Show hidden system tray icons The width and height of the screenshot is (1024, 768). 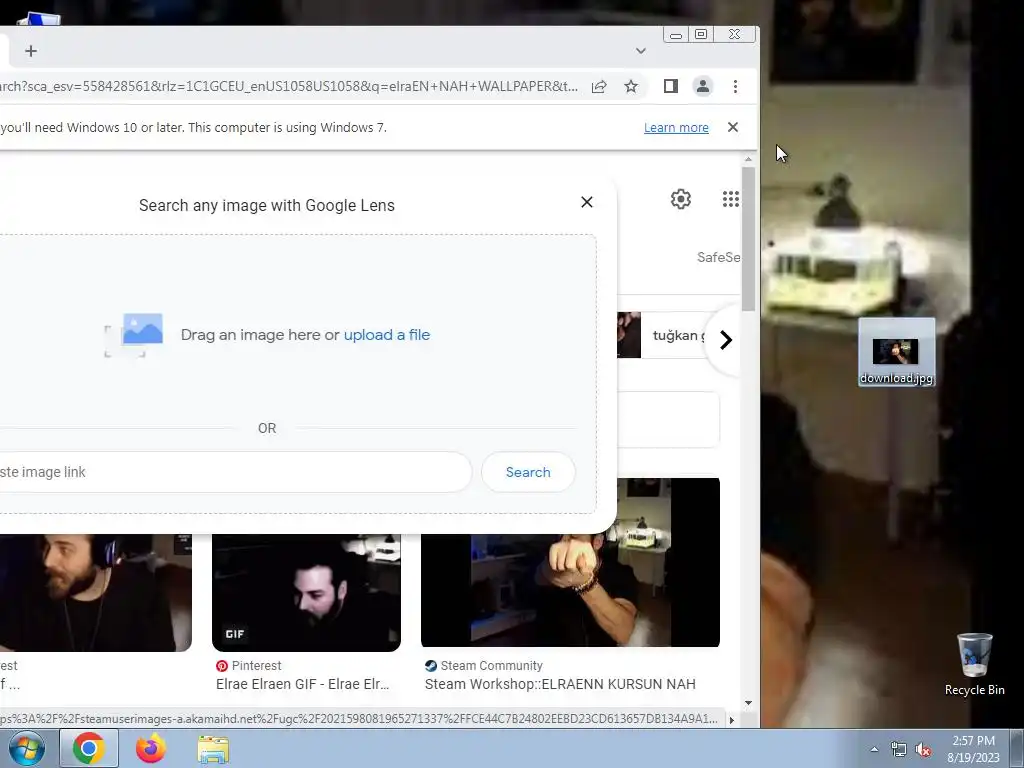pyautogui.click(x=874, y=750)
